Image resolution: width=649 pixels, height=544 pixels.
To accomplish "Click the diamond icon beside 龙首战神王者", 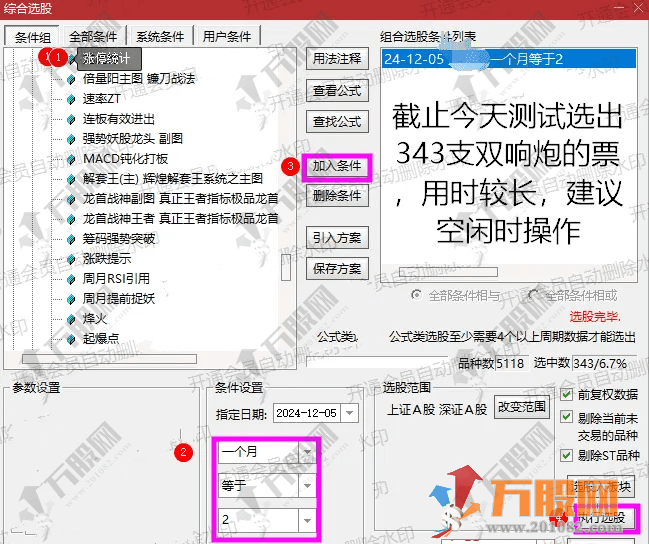I will click(71, 219).
